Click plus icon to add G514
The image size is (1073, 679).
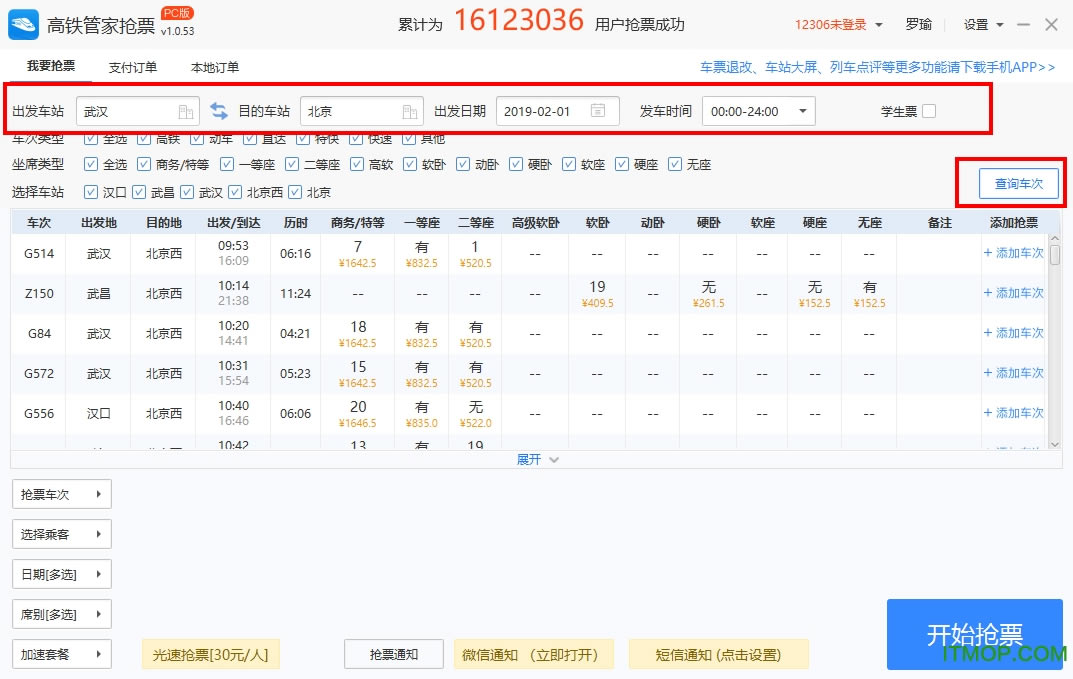coord(987,253)
